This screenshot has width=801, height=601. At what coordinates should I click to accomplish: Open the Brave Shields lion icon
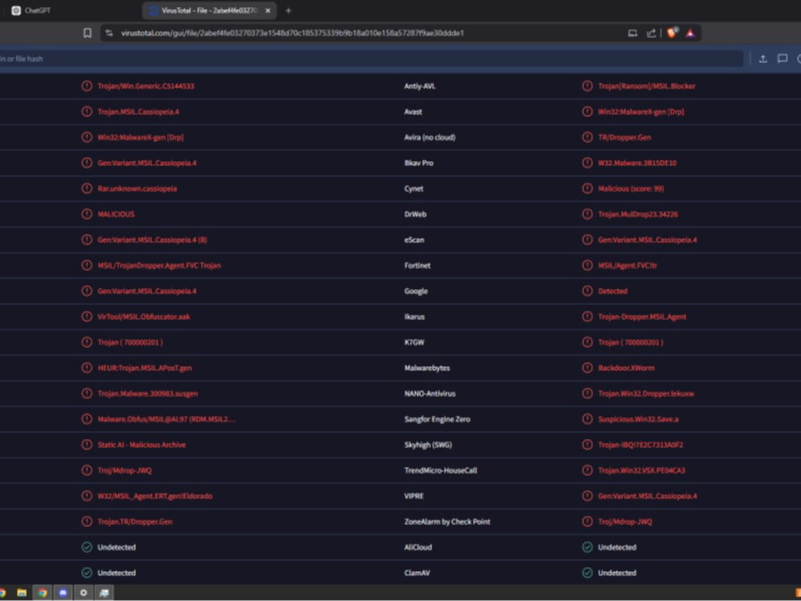point(672,33)
